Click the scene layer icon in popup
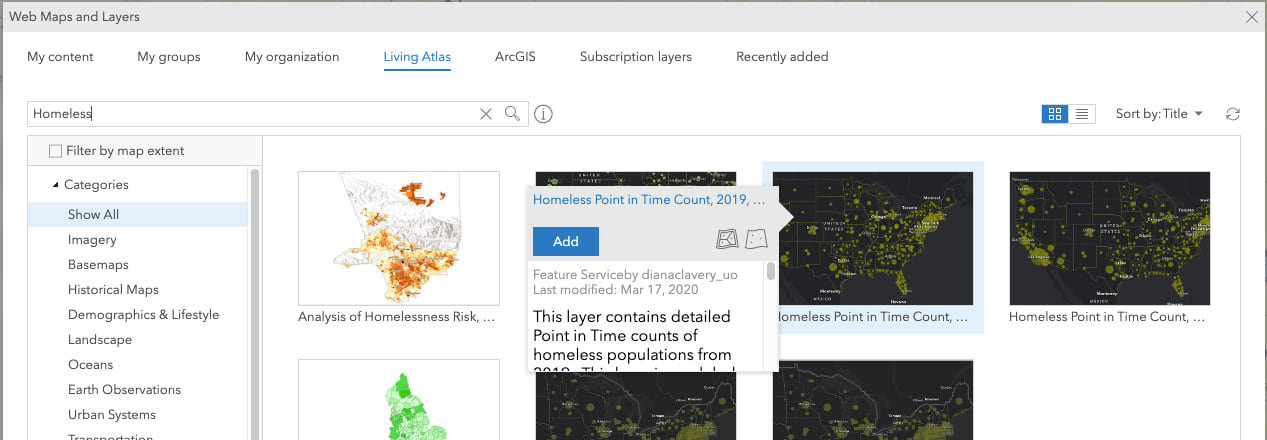 755,240
